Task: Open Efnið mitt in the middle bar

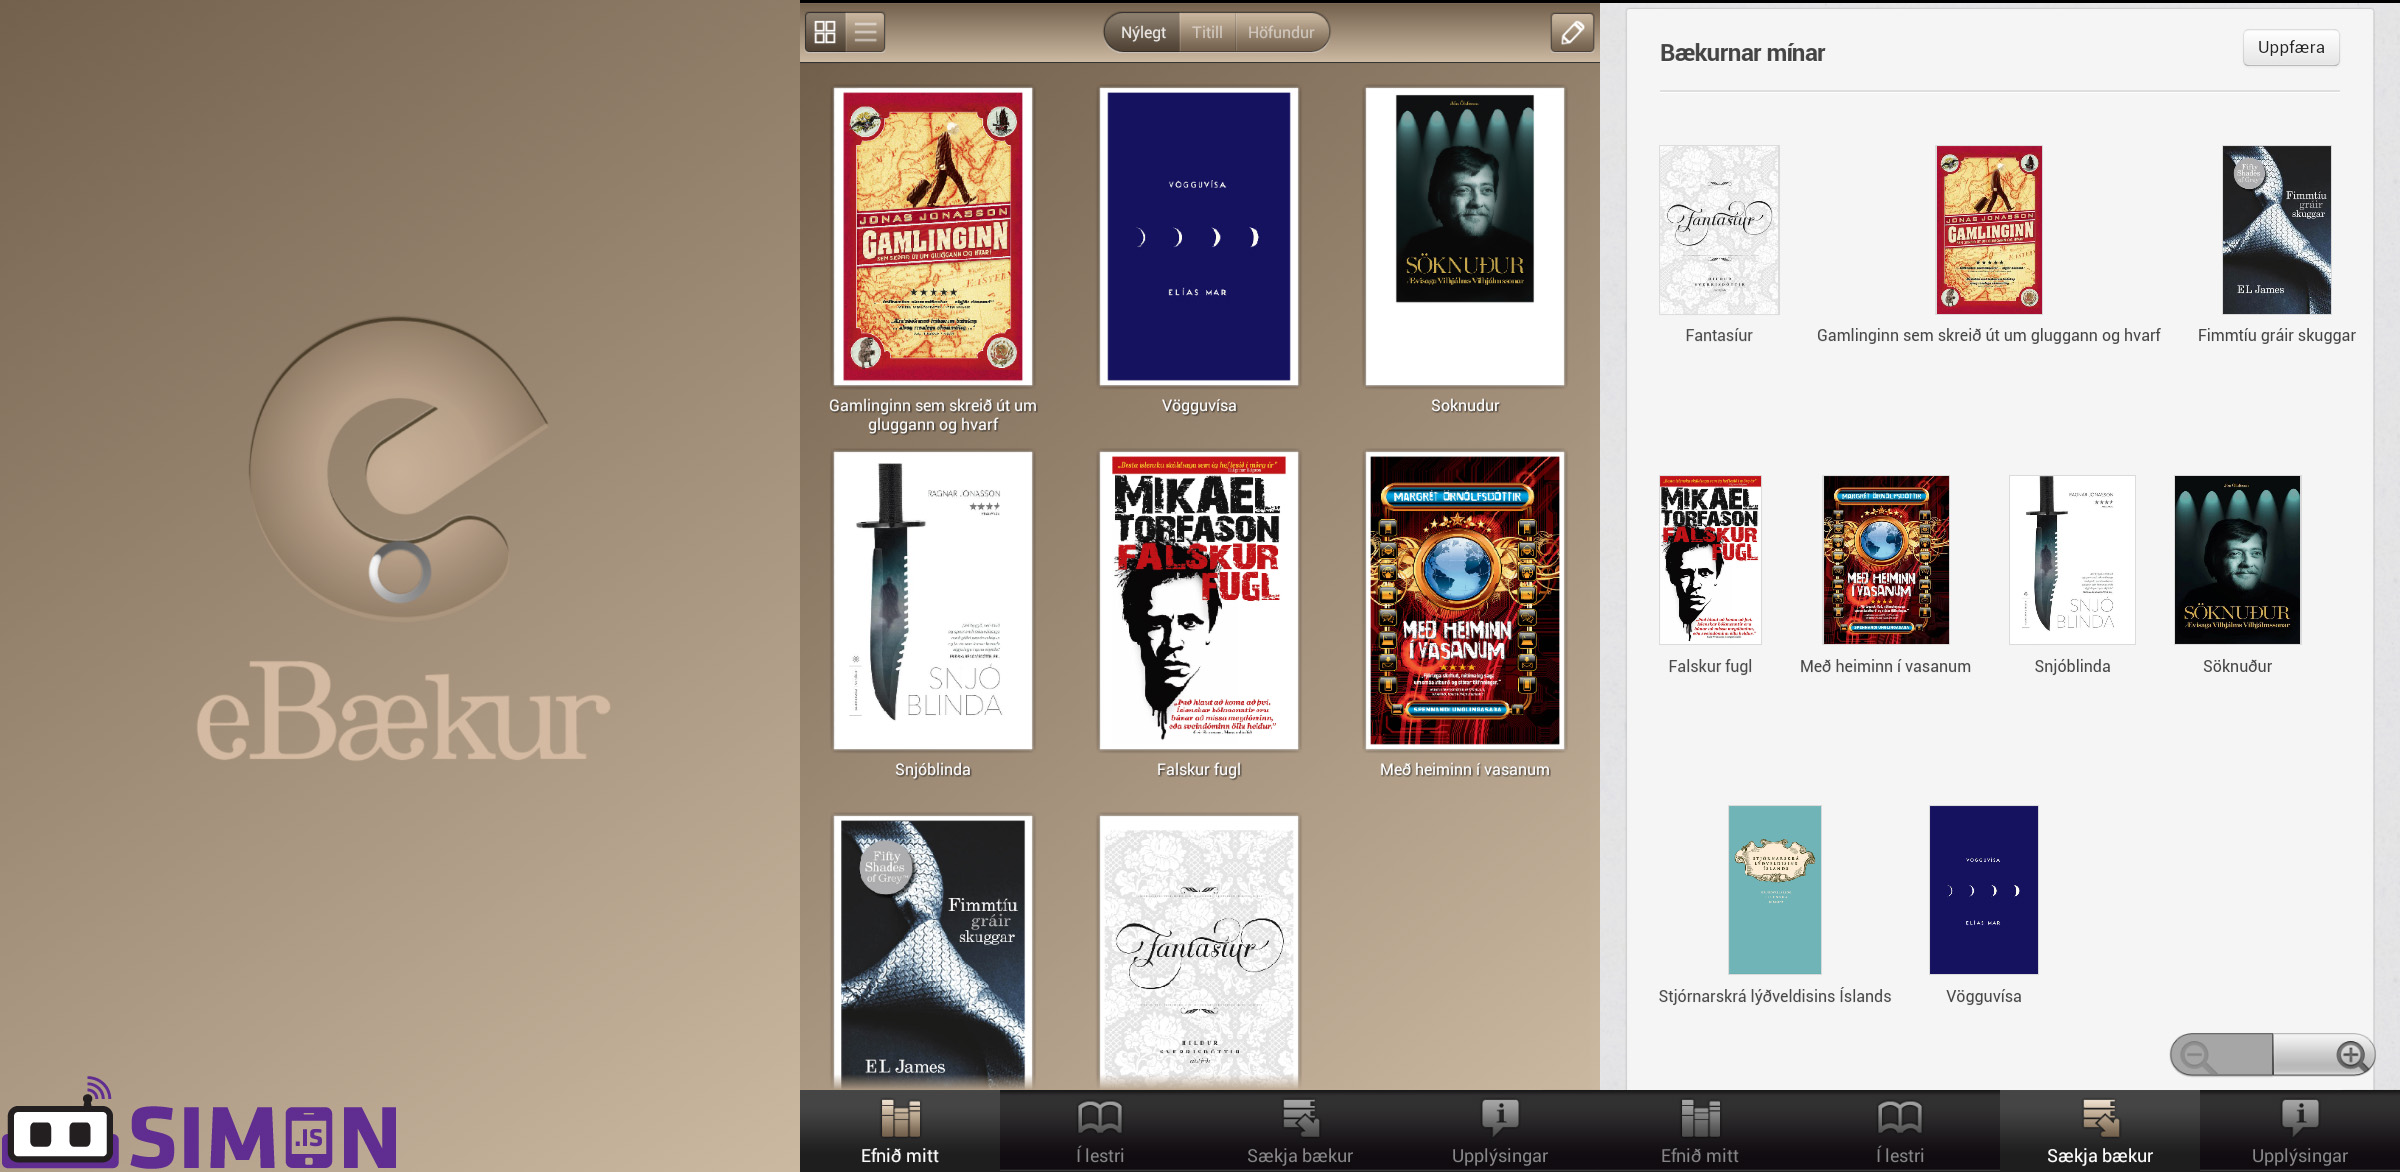Action: tap(899, 1132)
